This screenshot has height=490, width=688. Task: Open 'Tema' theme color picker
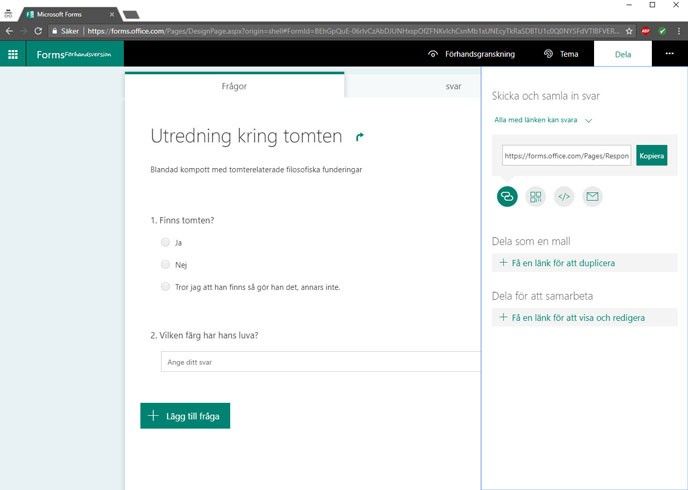click(560, 54)
